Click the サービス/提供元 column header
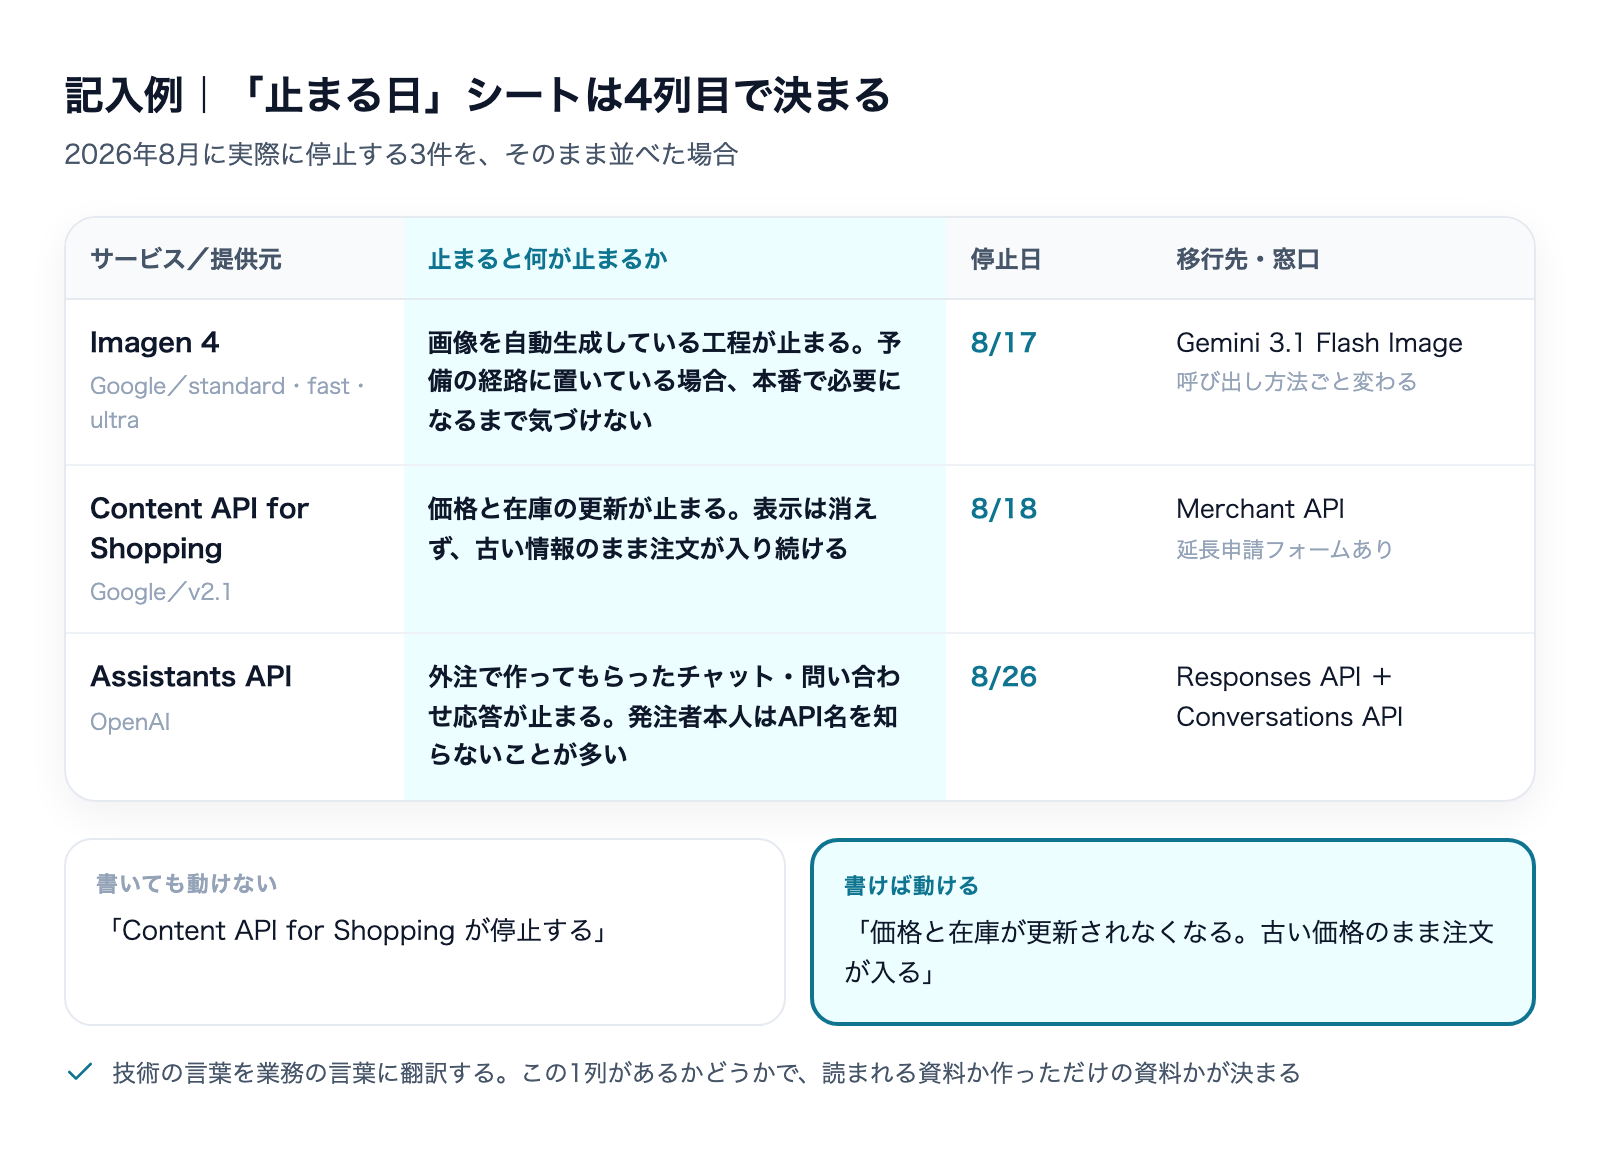 tap(186, 259)
